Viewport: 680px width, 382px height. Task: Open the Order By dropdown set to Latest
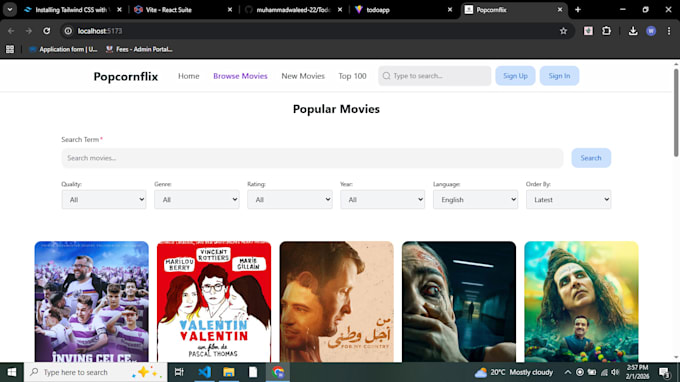(569, 199)
